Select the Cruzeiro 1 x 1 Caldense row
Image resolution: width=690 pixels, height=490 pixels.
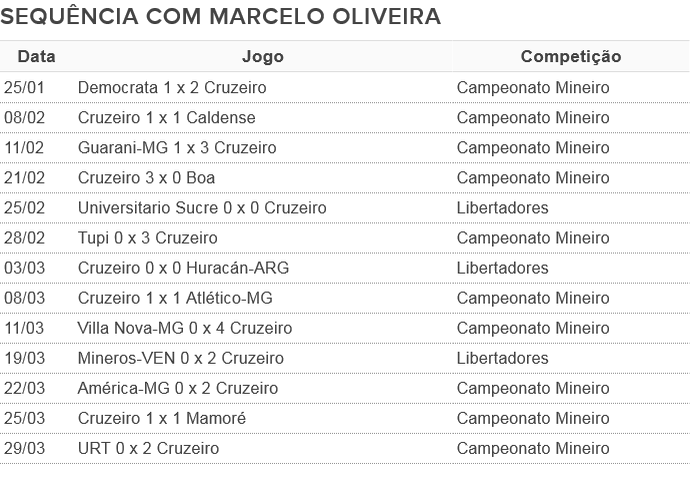coord(345,117)
